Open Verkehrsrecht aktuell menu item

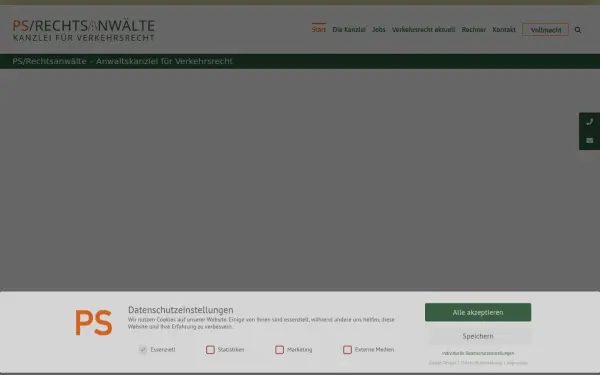tap(424, 29)
